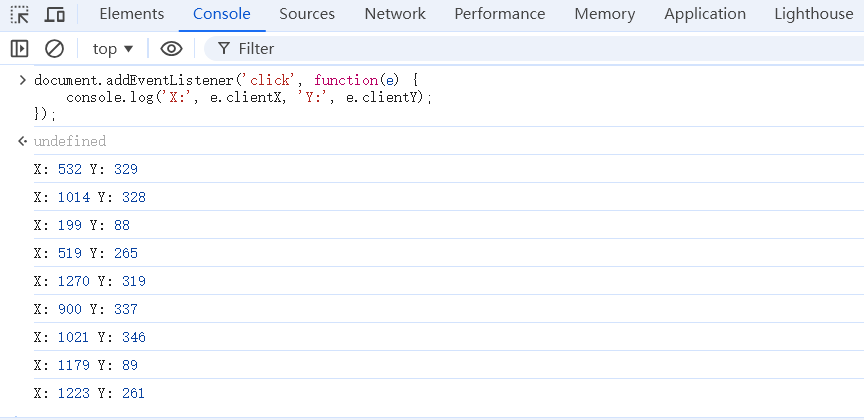Select the Console tab

point(222,14)
